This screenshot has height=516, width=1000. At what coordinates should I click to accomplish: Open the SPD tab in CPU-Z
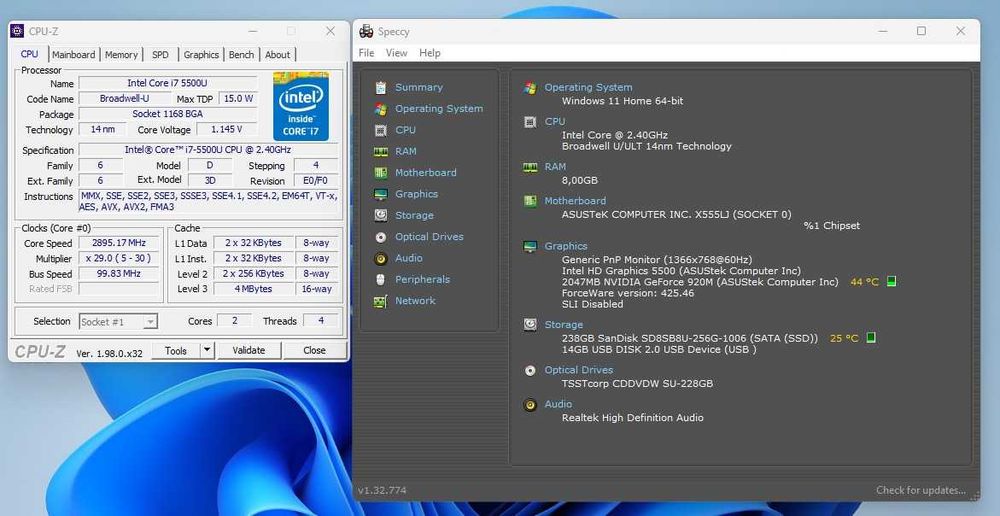(161, 55)
